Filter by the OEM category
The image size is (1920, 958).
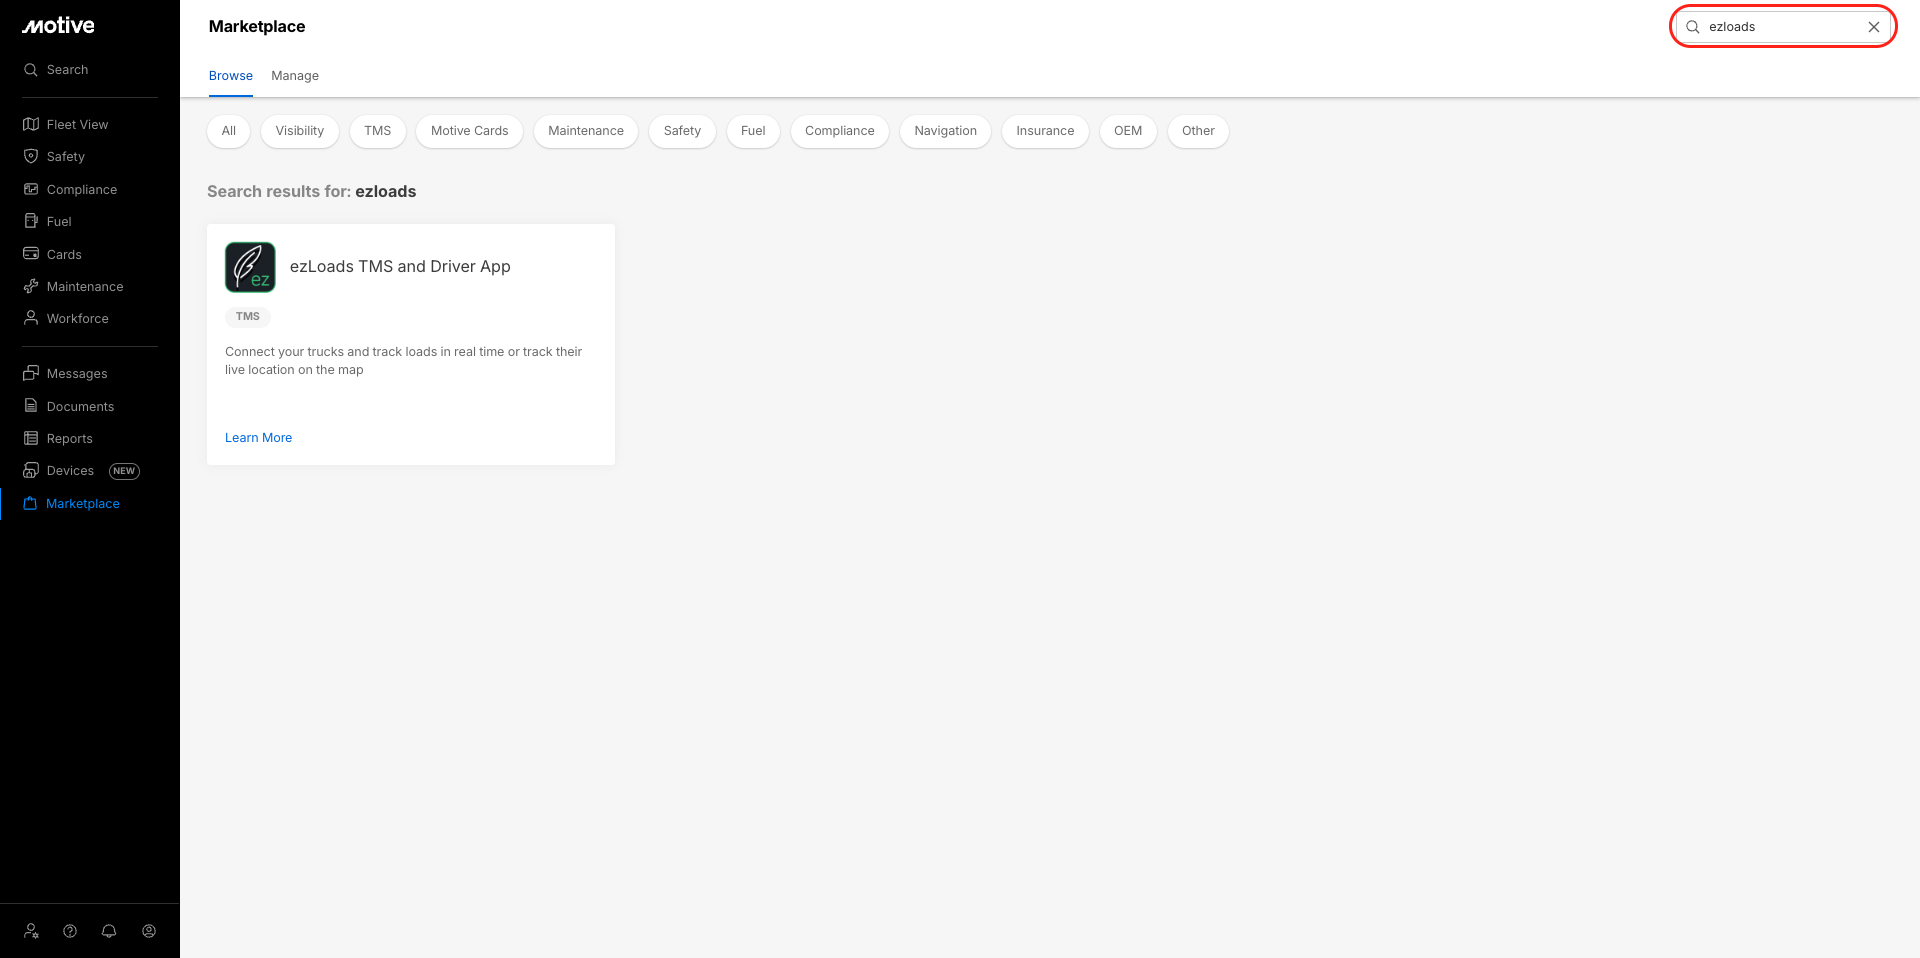click(x=1128, y=131)
